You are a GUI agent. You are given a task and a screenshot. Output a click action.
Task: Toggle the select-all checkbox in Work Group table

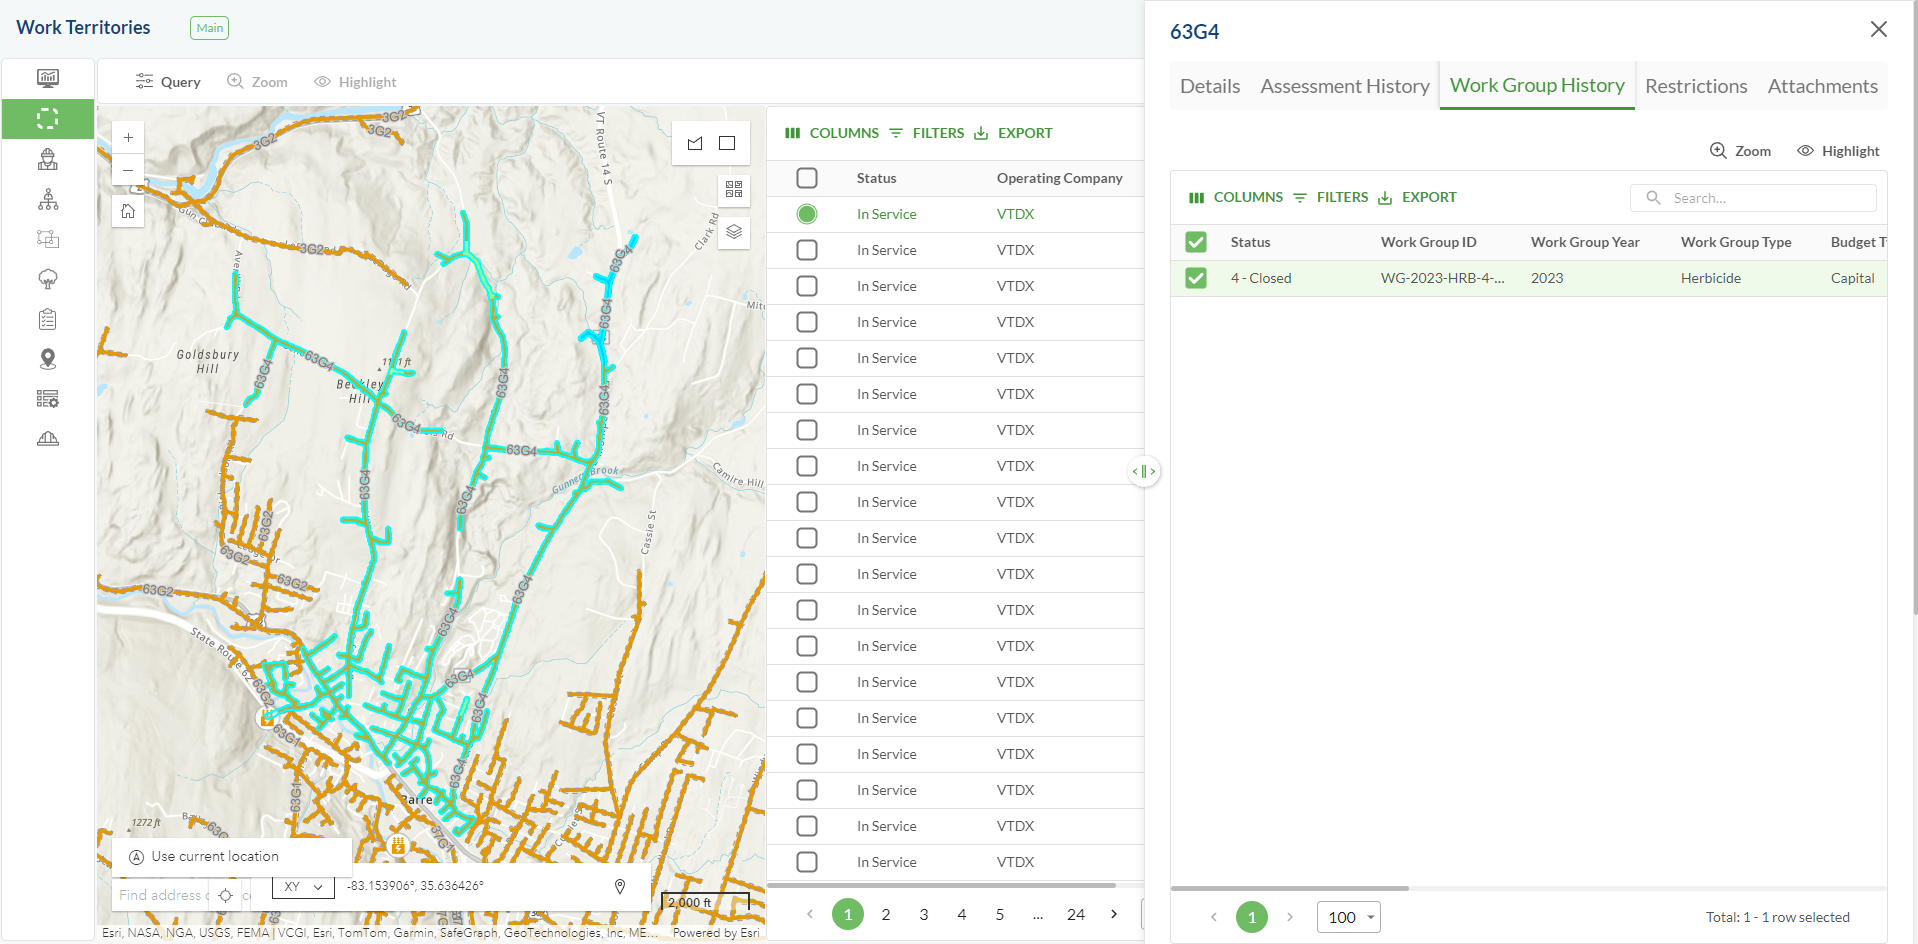point(1196,242)
